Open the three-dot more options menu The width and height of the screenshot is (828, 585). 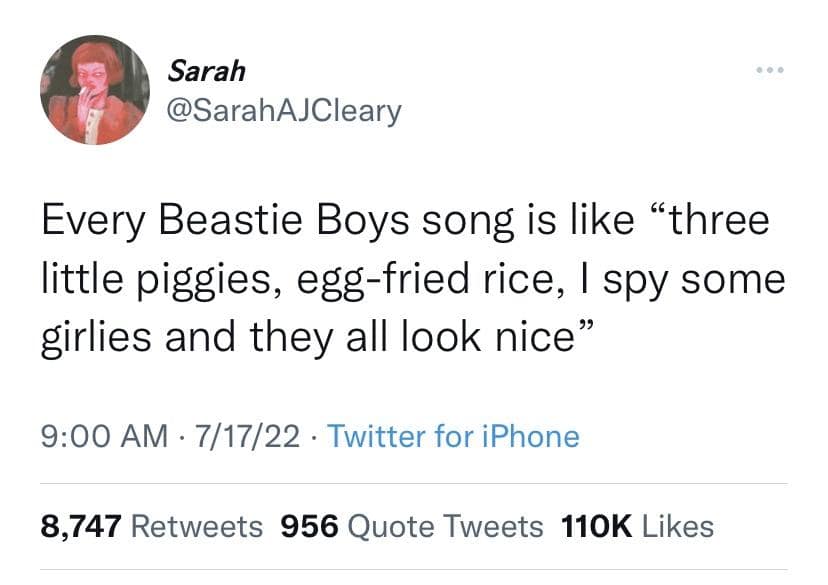772,71
